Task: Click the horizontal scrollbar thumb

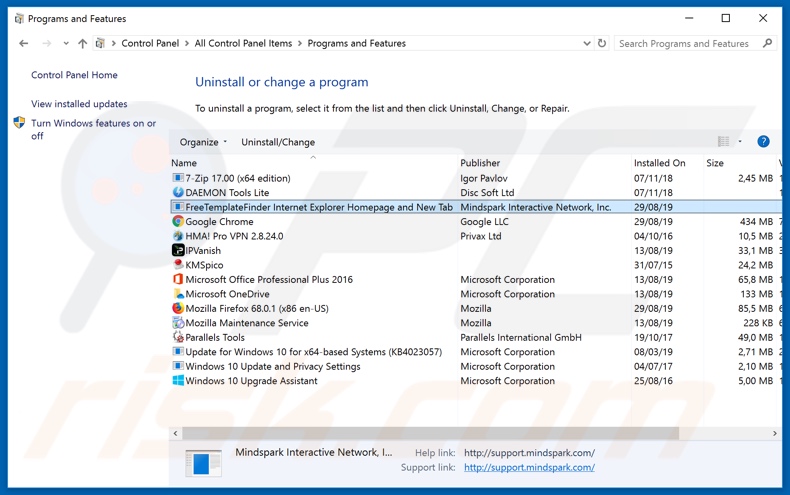Action: (430, 433)
